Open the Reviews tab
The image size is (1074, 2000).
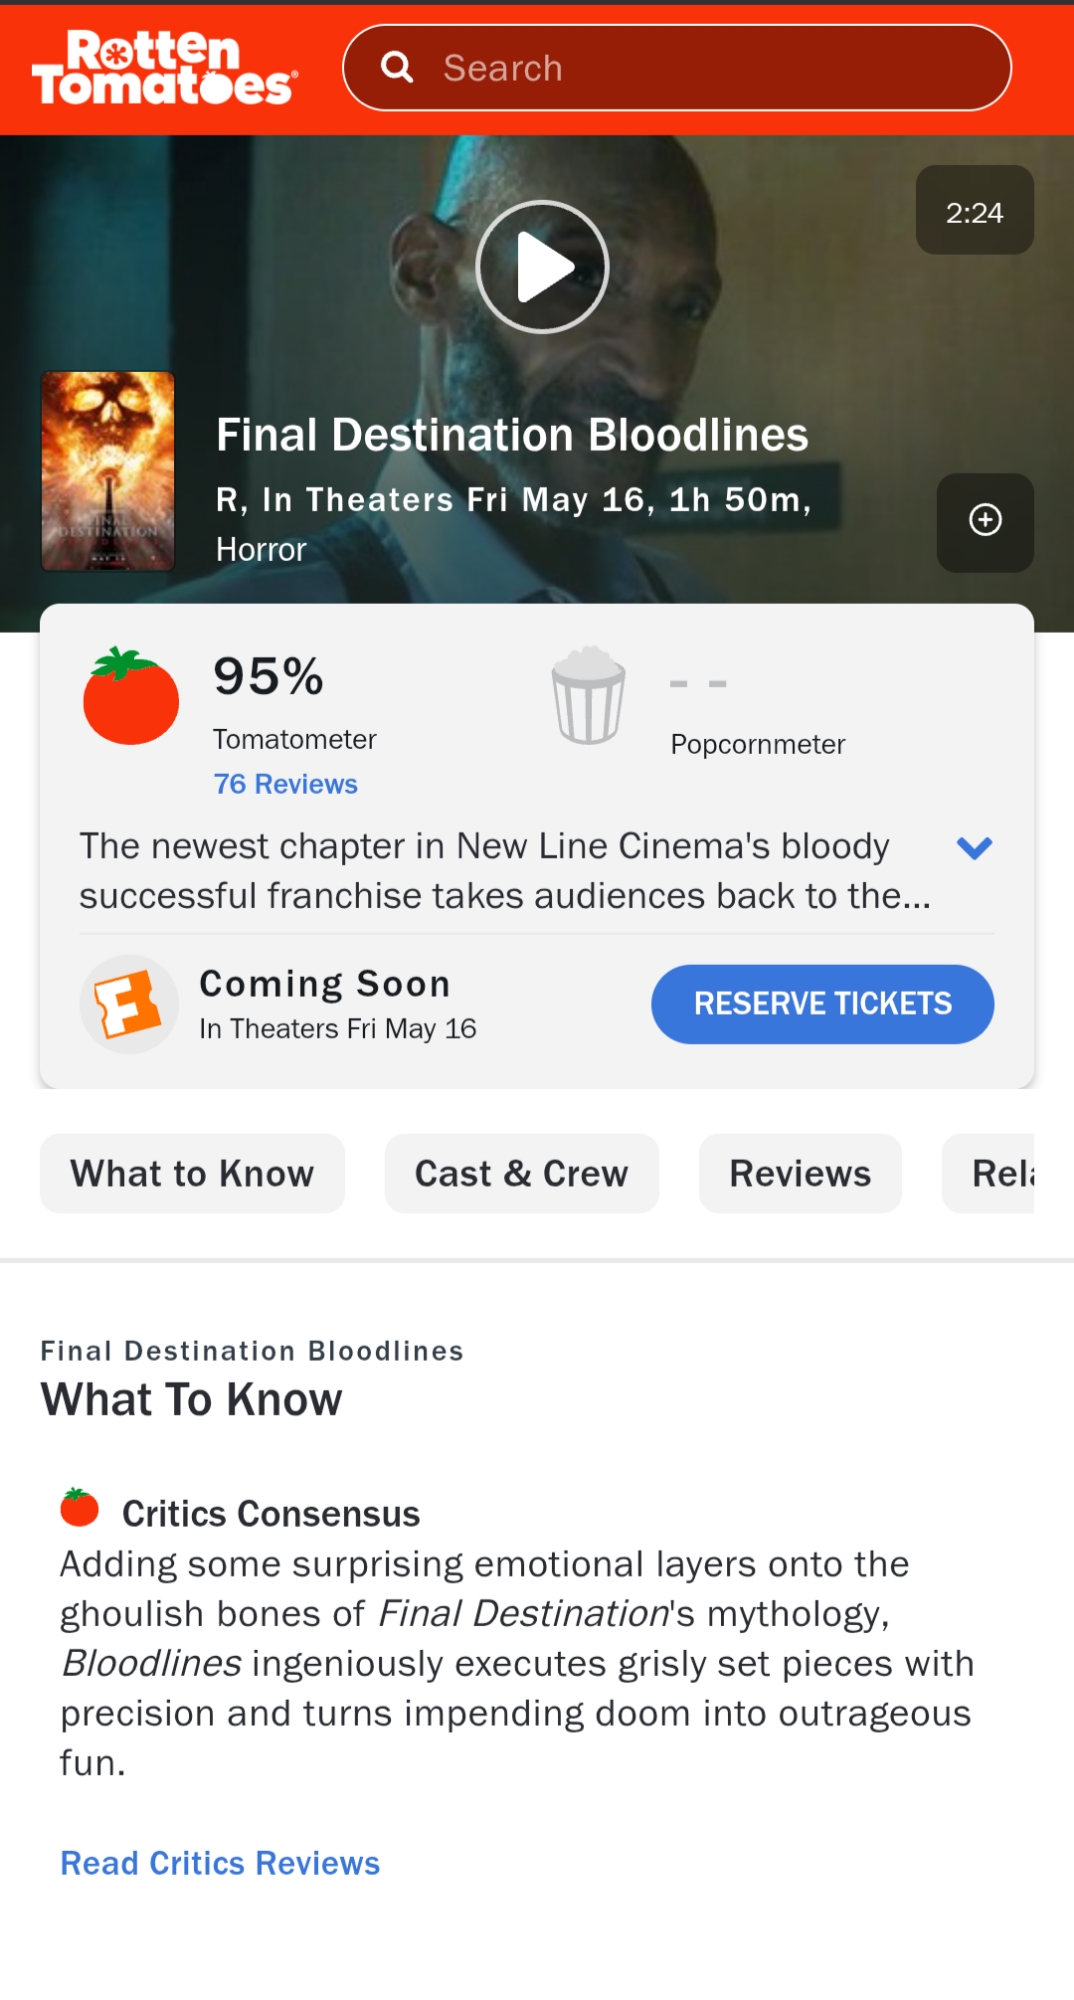pyautogui.click(x=800, y=1173)
